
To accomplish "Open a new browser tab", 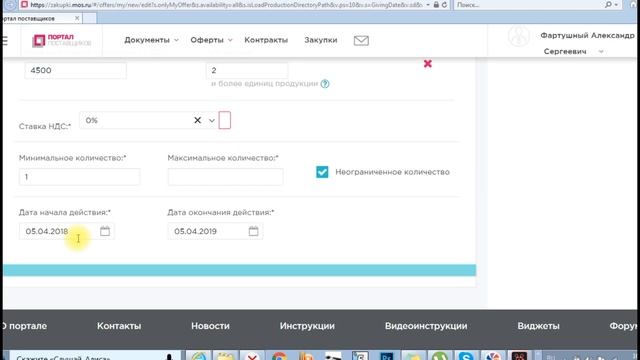I will pos(90,18).
